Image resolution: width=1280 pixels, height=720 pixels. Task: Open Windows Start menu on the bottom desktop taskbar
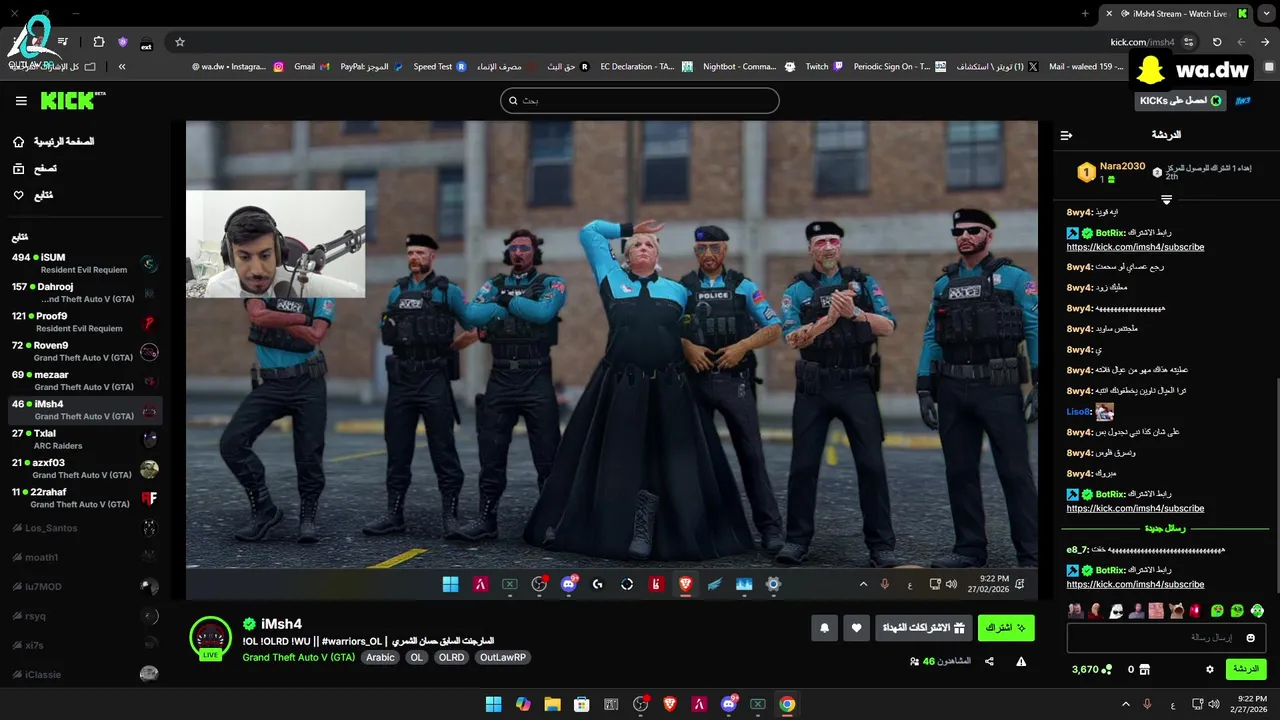(x=494, y=704)
